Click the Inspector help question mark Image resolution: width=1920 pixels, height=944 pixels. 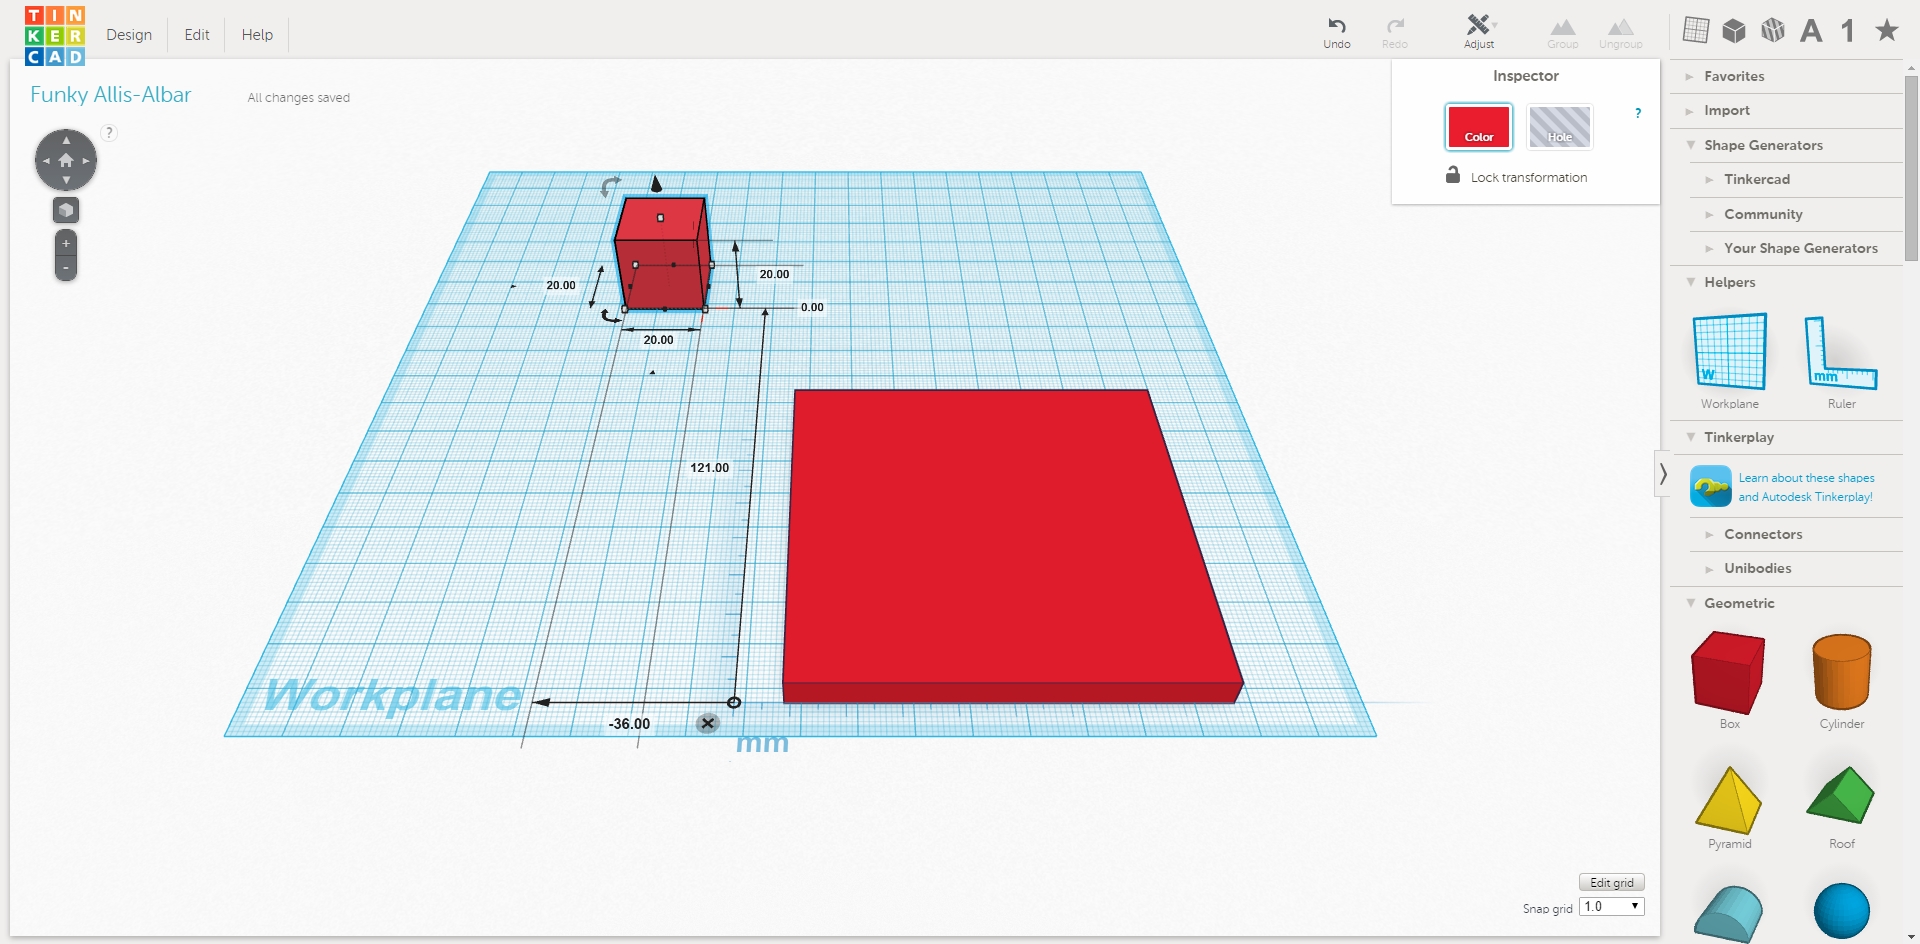[x=1638, y=113]
